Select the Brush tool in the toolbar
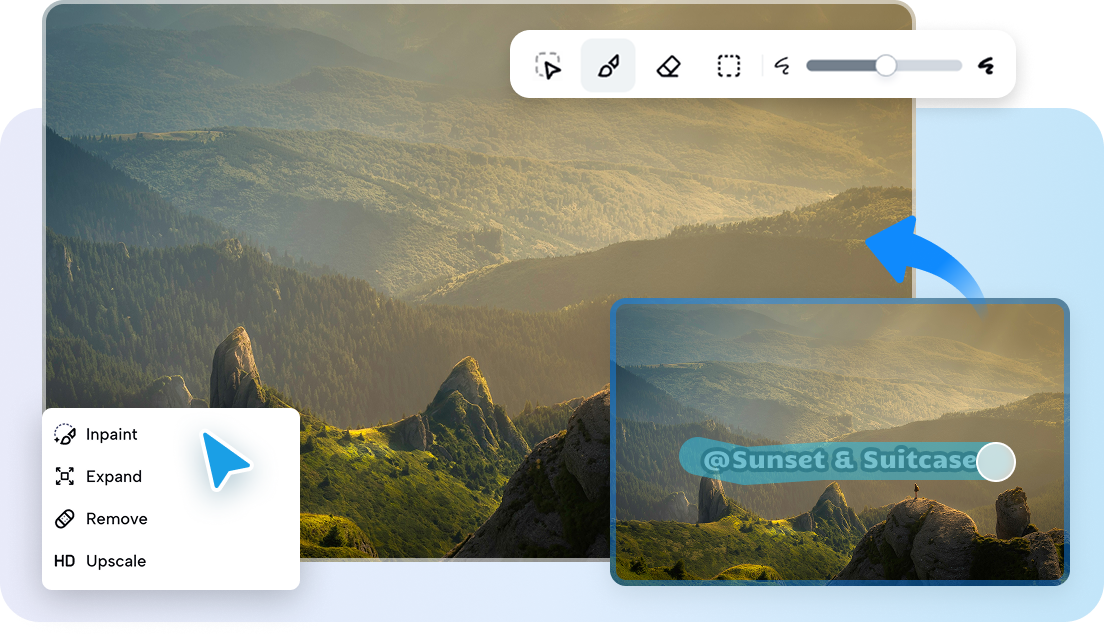 tap(608, 65)
